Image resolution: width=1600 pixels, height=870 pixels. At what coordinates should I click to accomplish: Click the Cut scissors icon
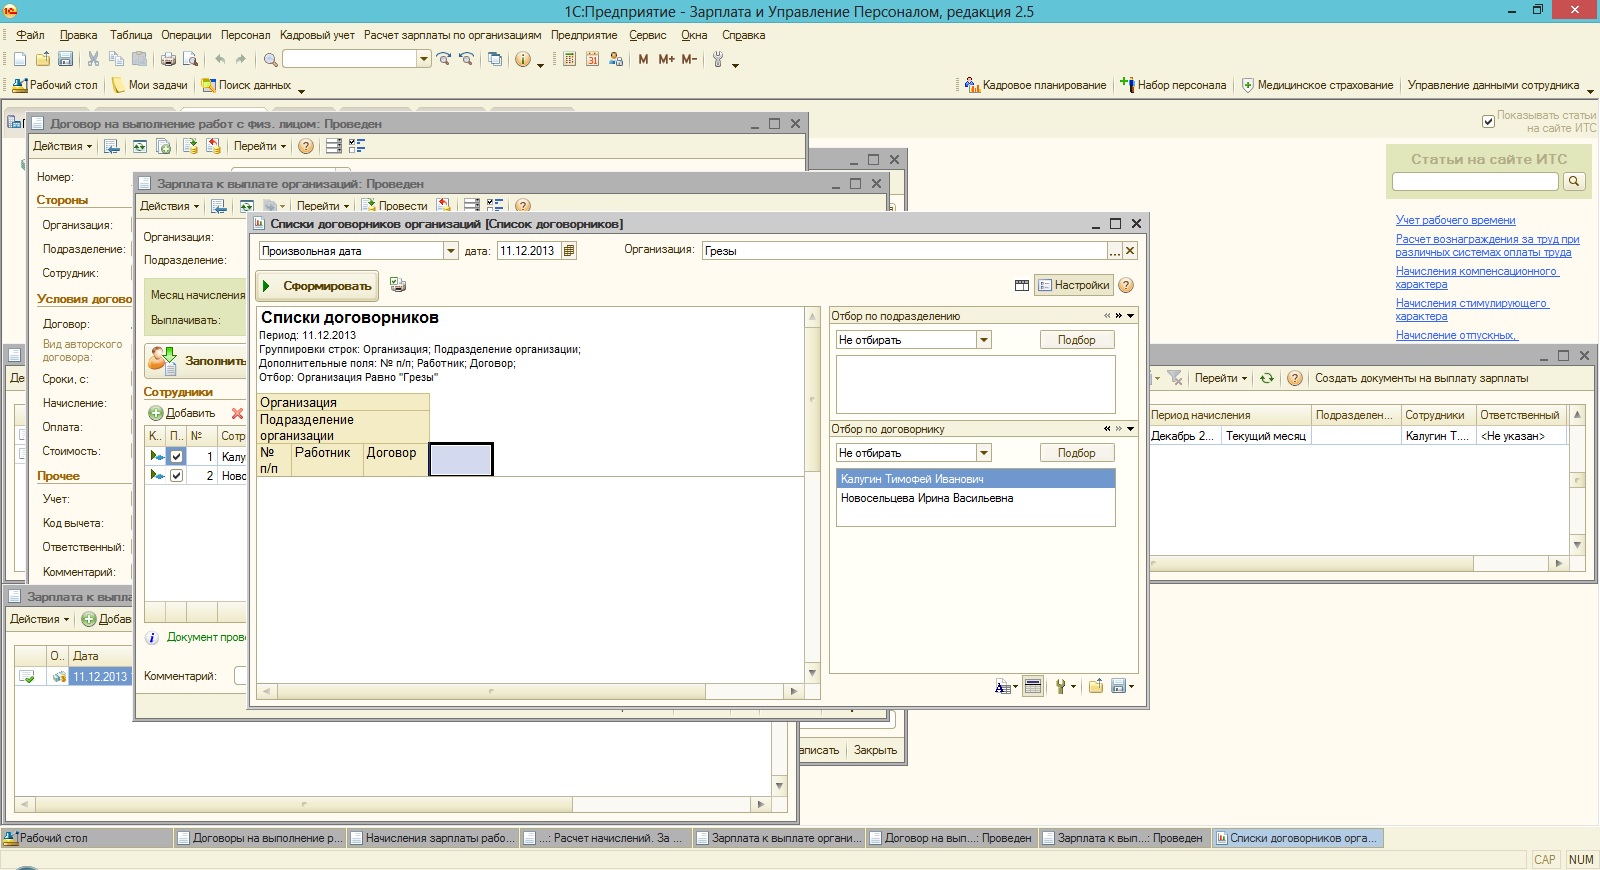[x=93, y=60]
